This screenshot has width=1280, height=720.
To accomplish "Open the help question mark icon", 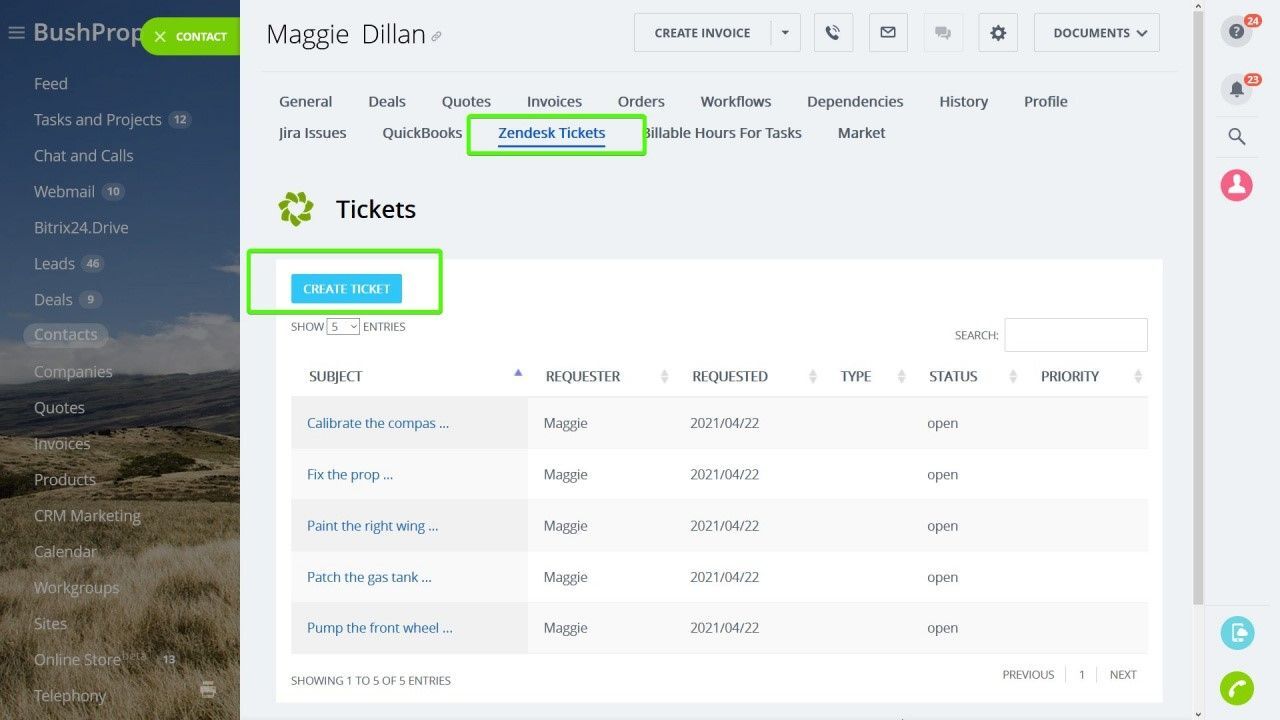I will point(1236,32).
